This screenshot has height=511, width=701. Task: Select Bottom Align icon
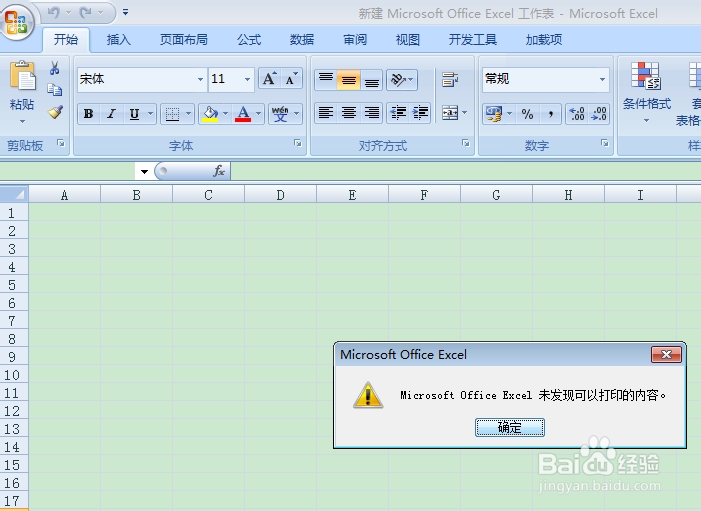tap(372, 80)
